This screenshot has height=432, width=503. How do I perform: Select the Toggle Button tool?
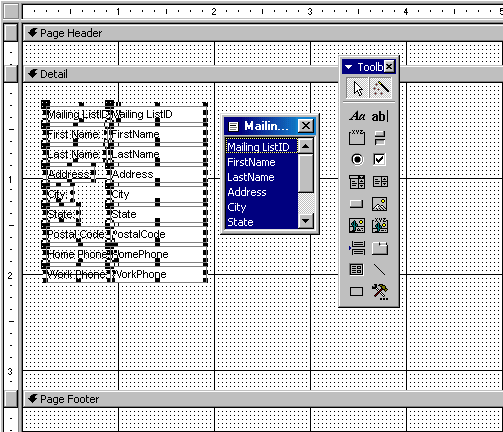(x=380, y=138)
